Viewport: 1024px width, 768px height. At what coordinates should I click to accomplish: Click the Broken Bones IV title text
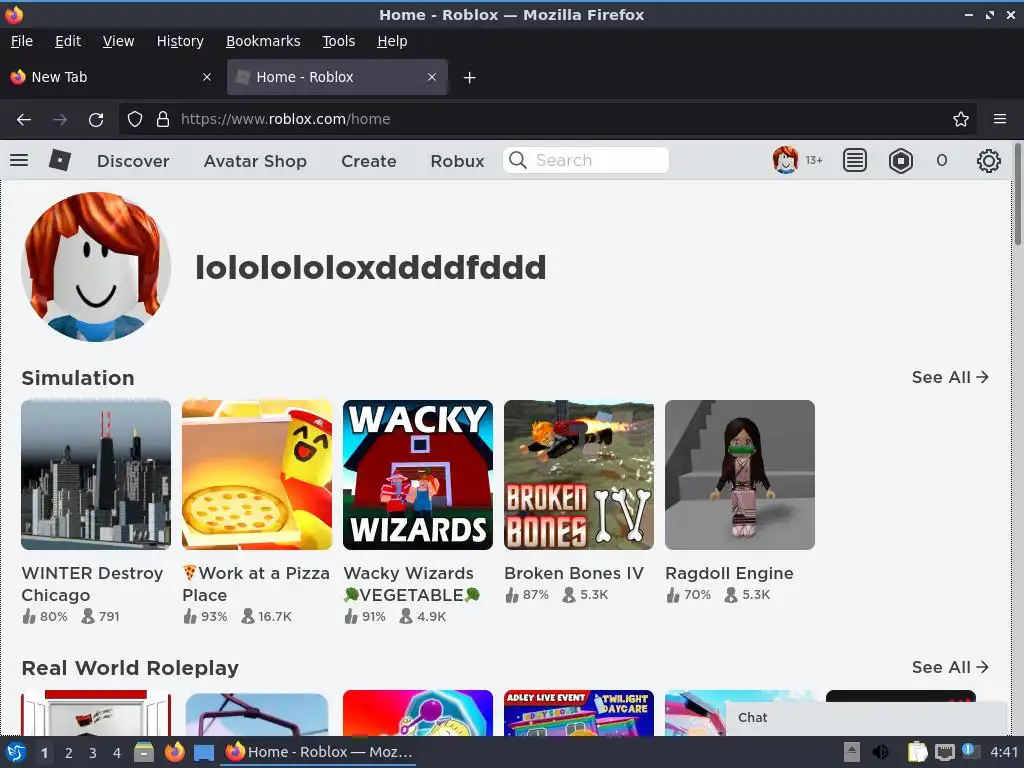(573, 573)
